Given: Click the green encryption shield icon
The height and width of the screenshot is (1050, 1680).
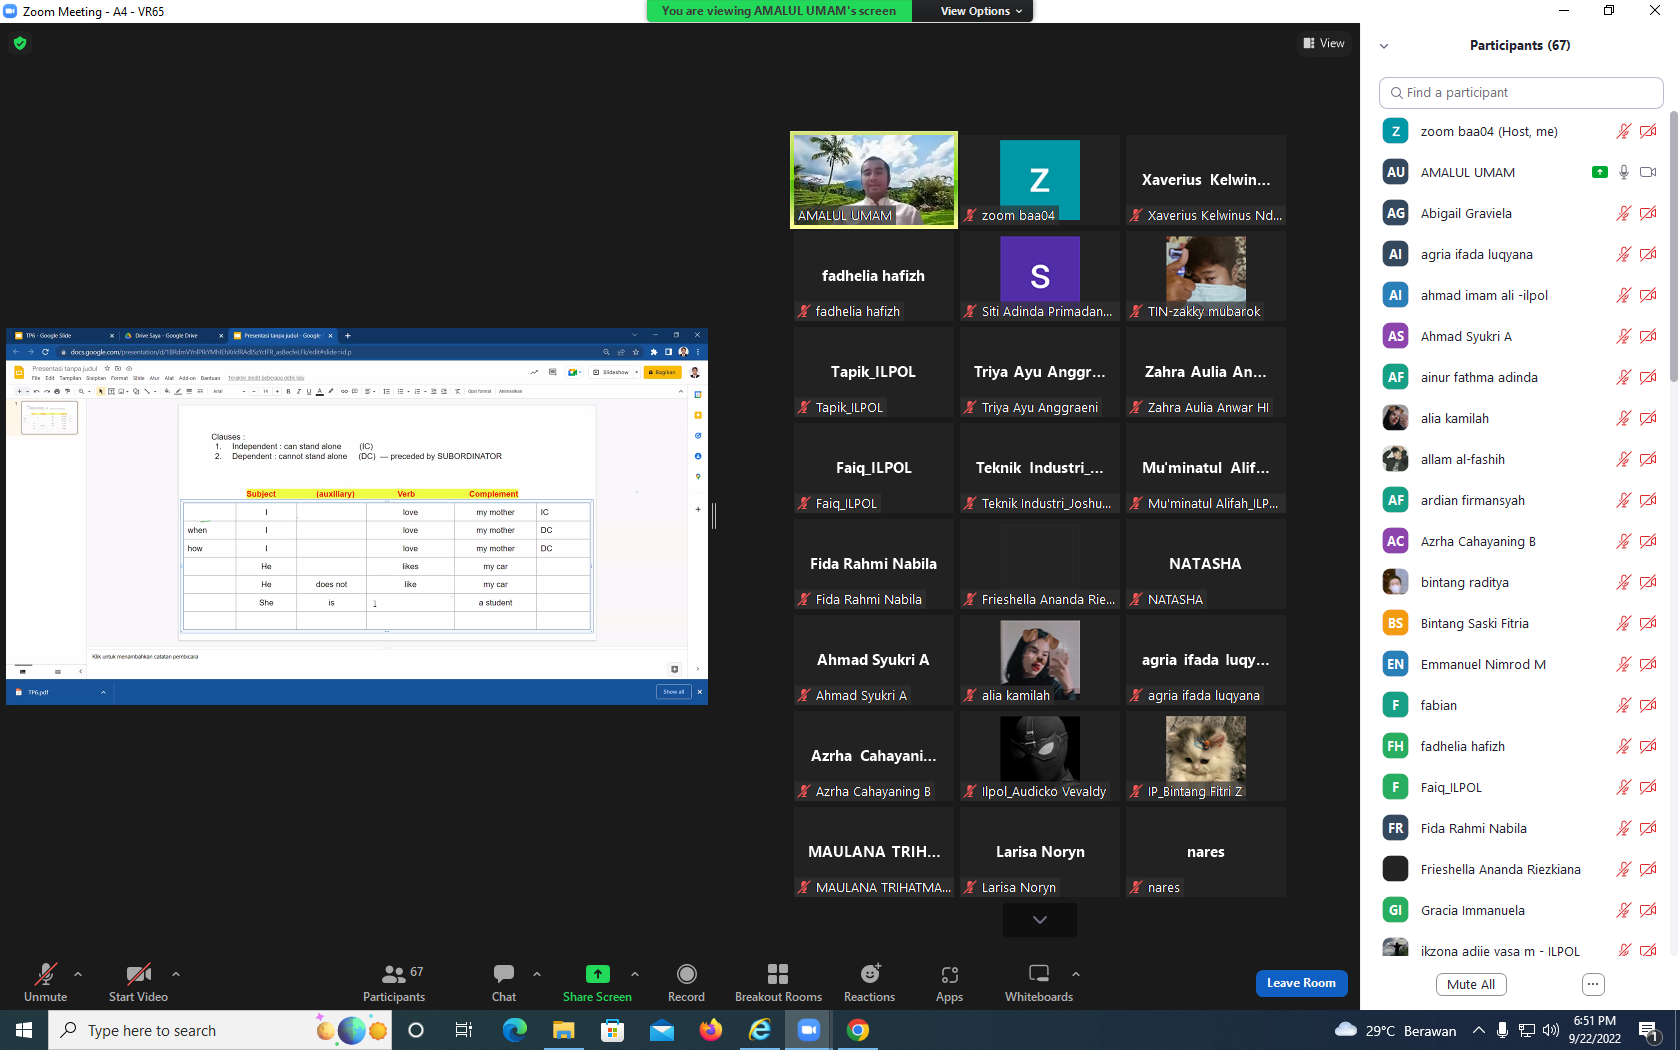Looking at the screenshot, I should click(x=20, y=43).
